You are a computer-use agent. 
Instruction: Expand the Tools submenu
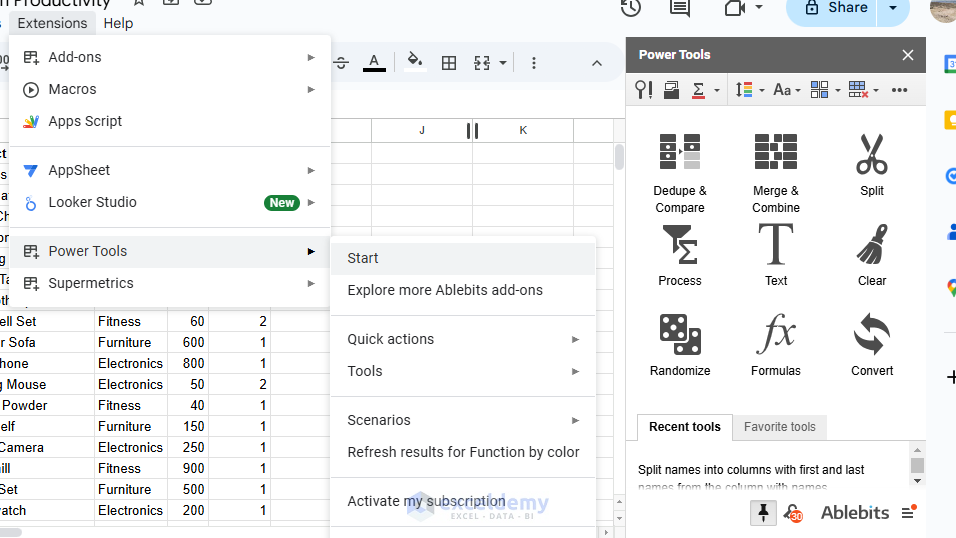[x=463, y=371]
